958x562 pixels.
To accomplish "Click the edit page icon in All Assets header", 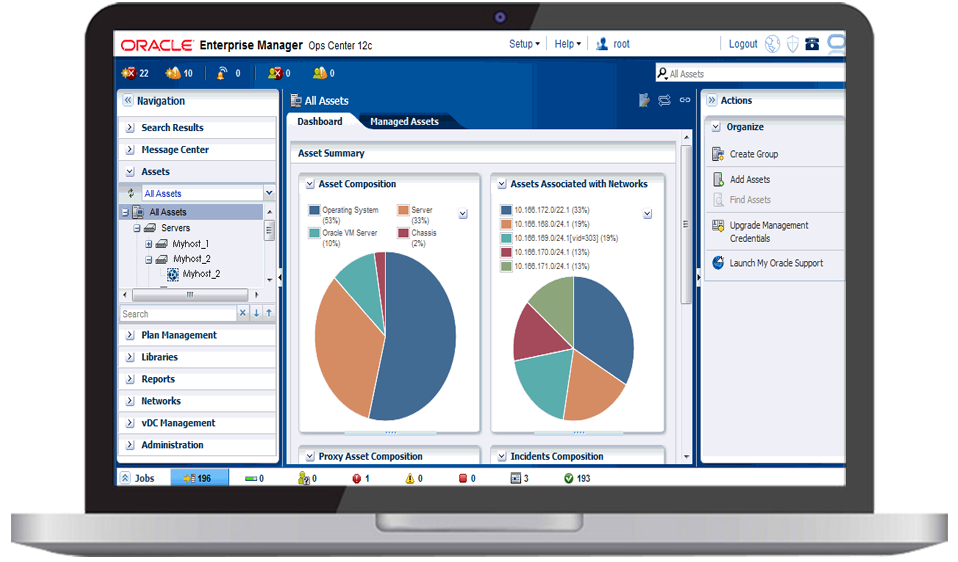I will point(644,100).
